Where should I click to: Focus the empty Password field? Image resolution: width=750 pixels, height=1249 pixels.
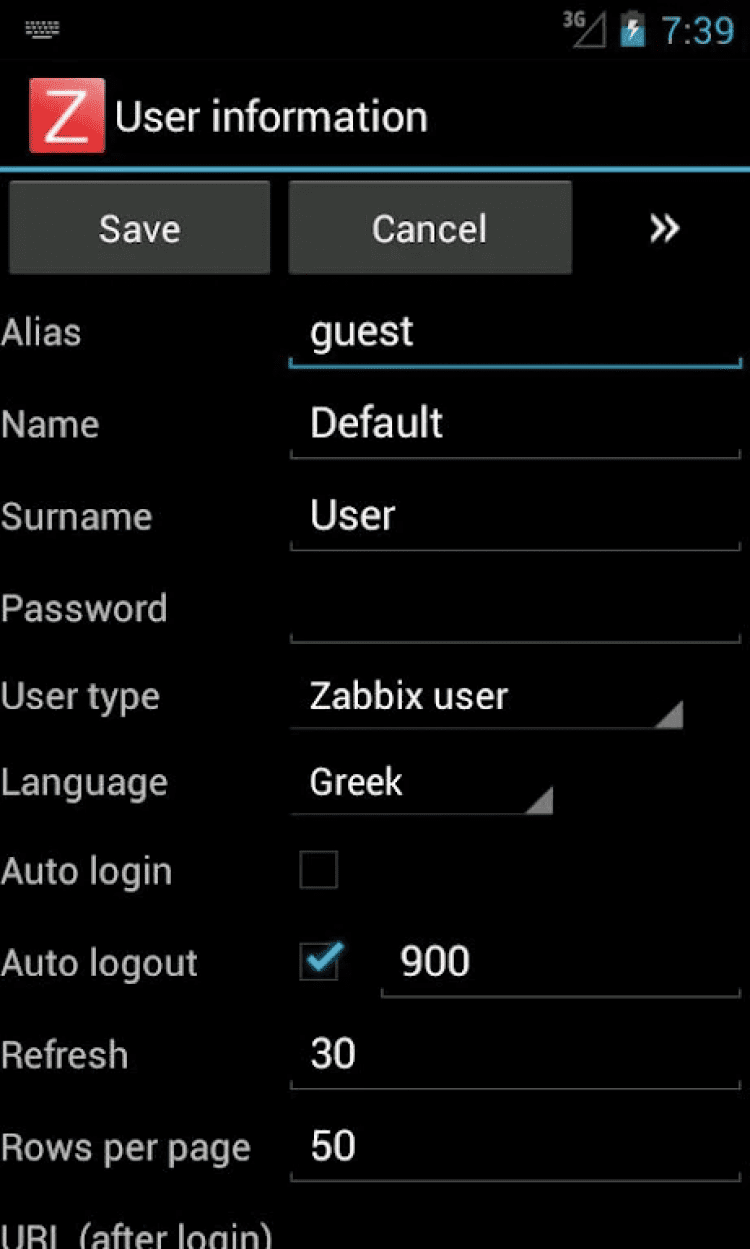514,608
